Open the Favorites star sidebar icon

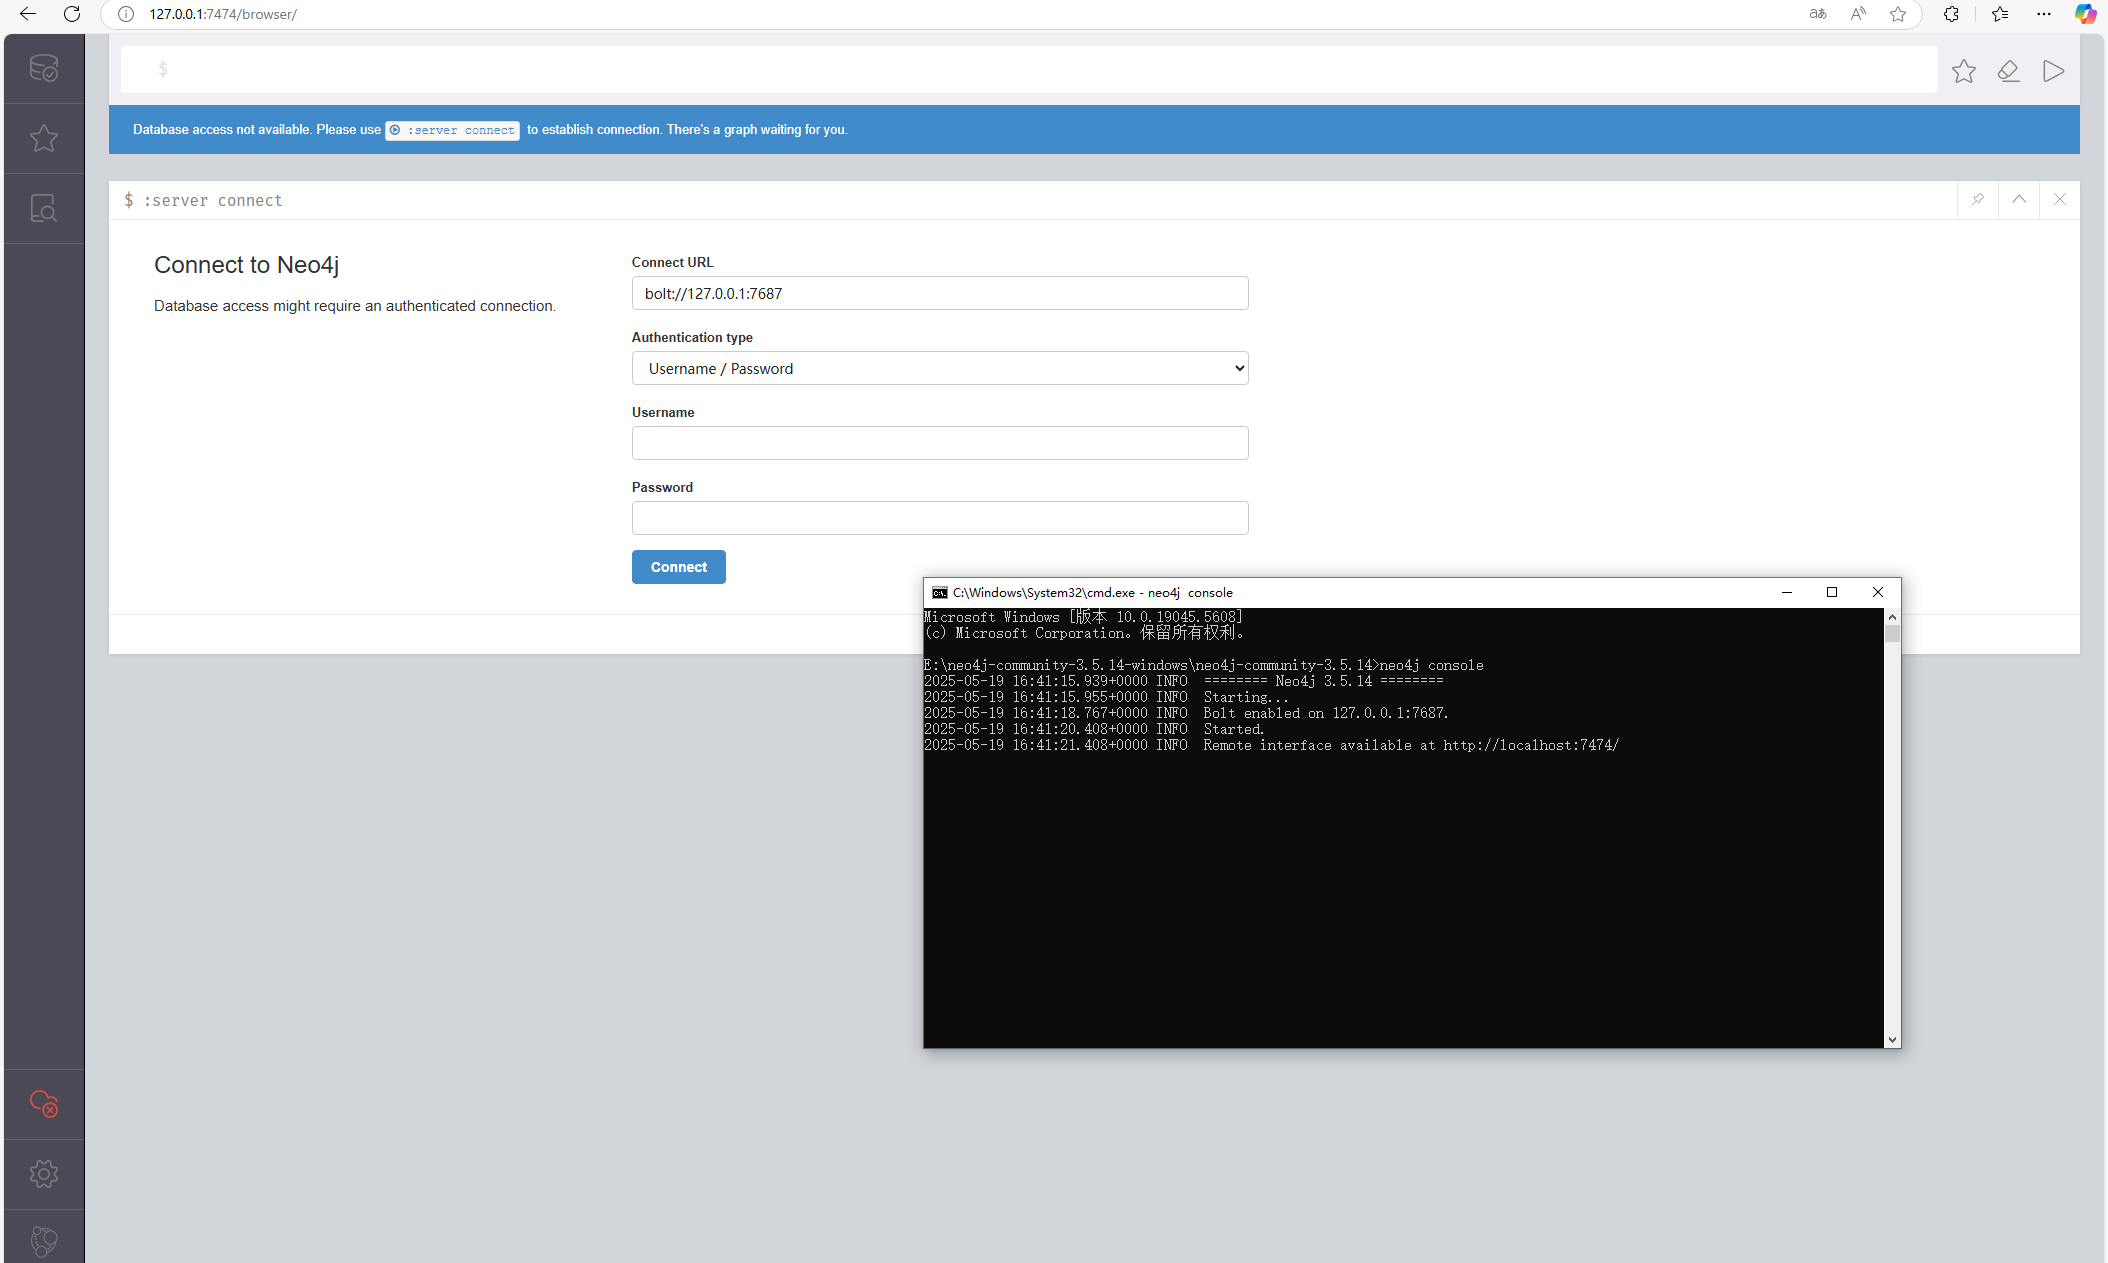44,138
